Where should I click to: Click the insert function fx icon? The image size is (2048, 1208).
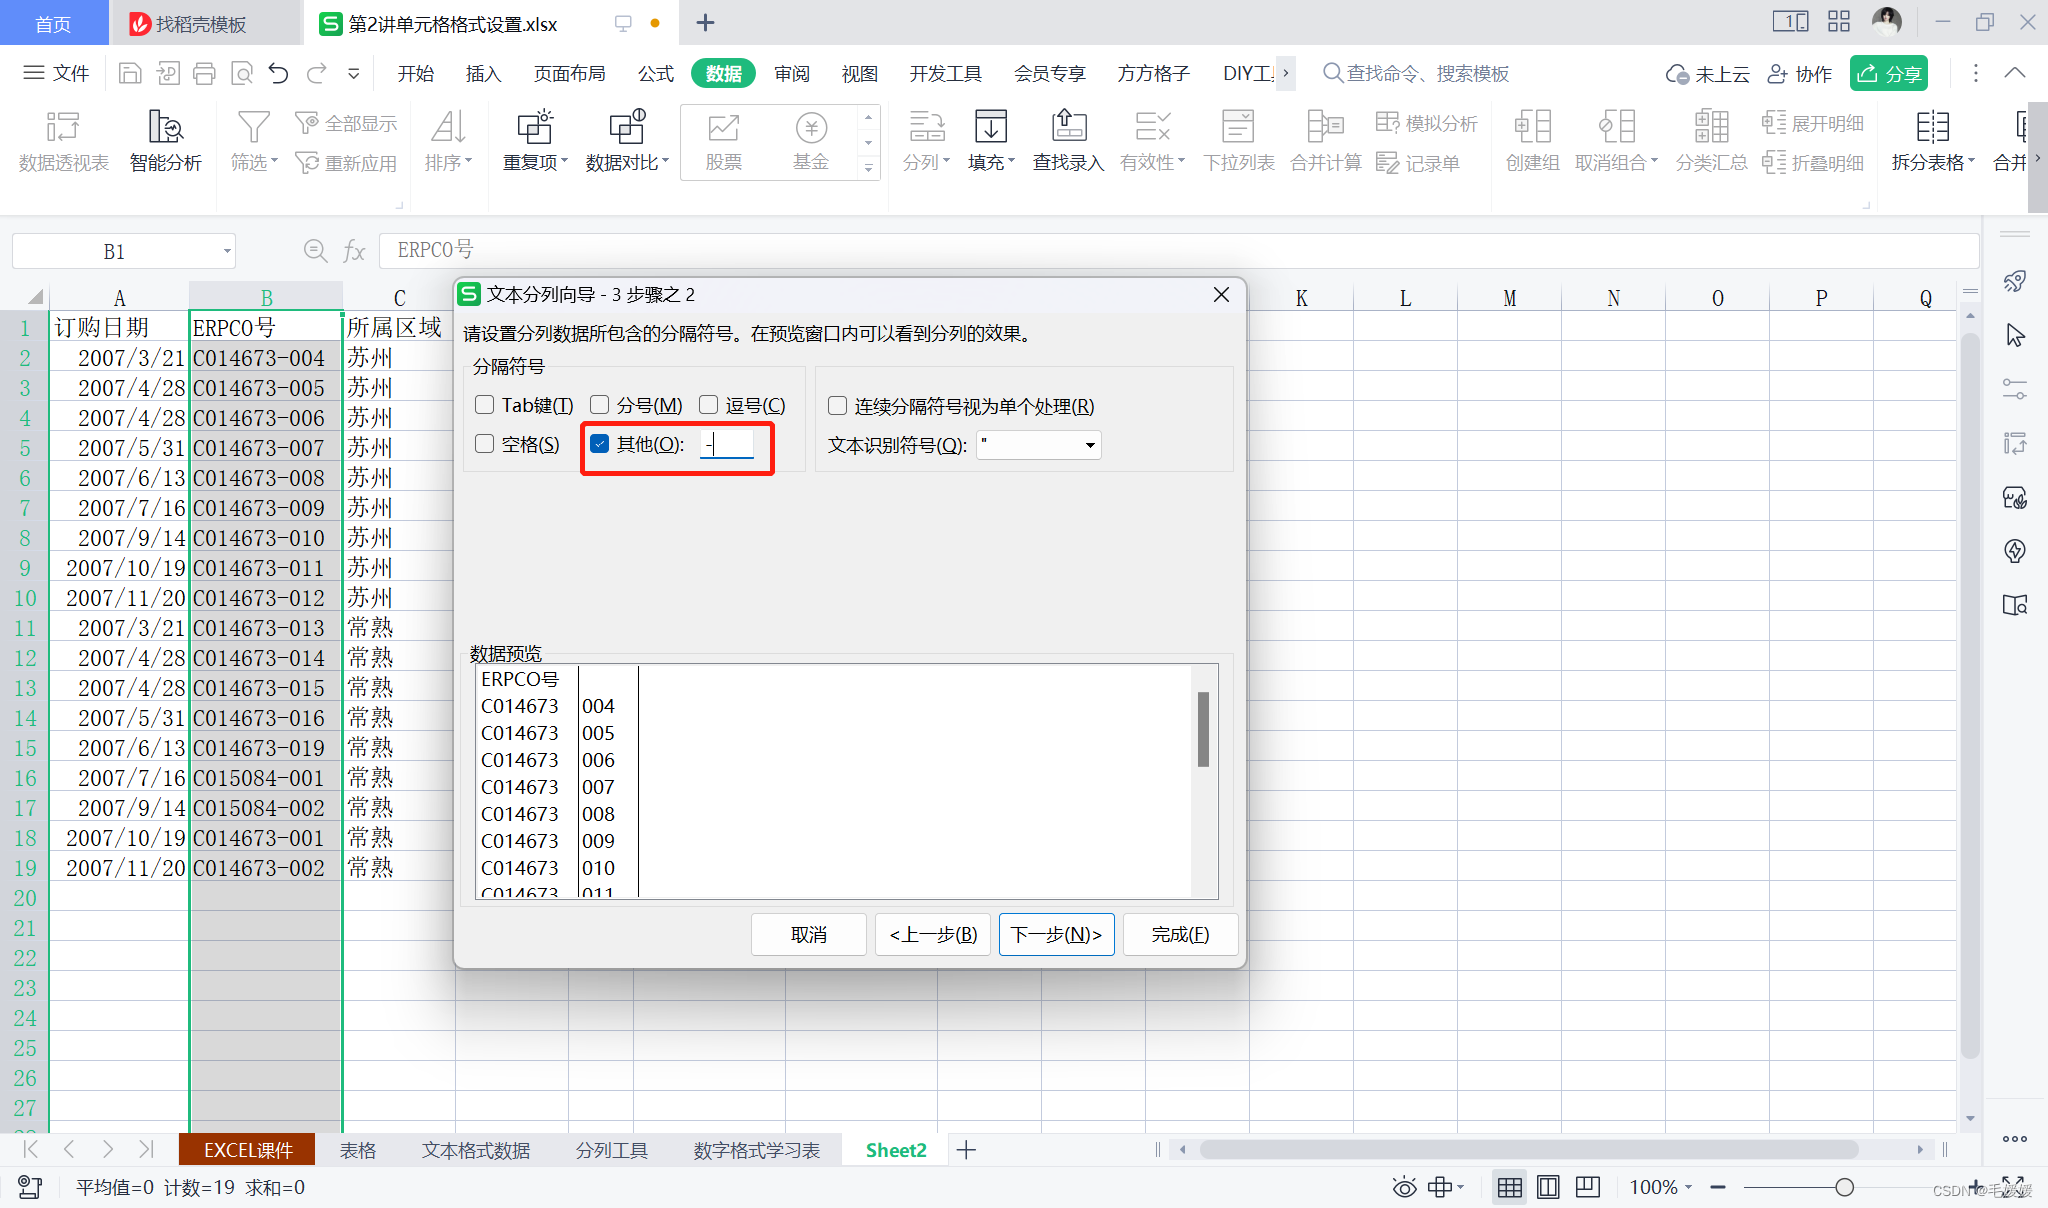[x=354, y=251]
